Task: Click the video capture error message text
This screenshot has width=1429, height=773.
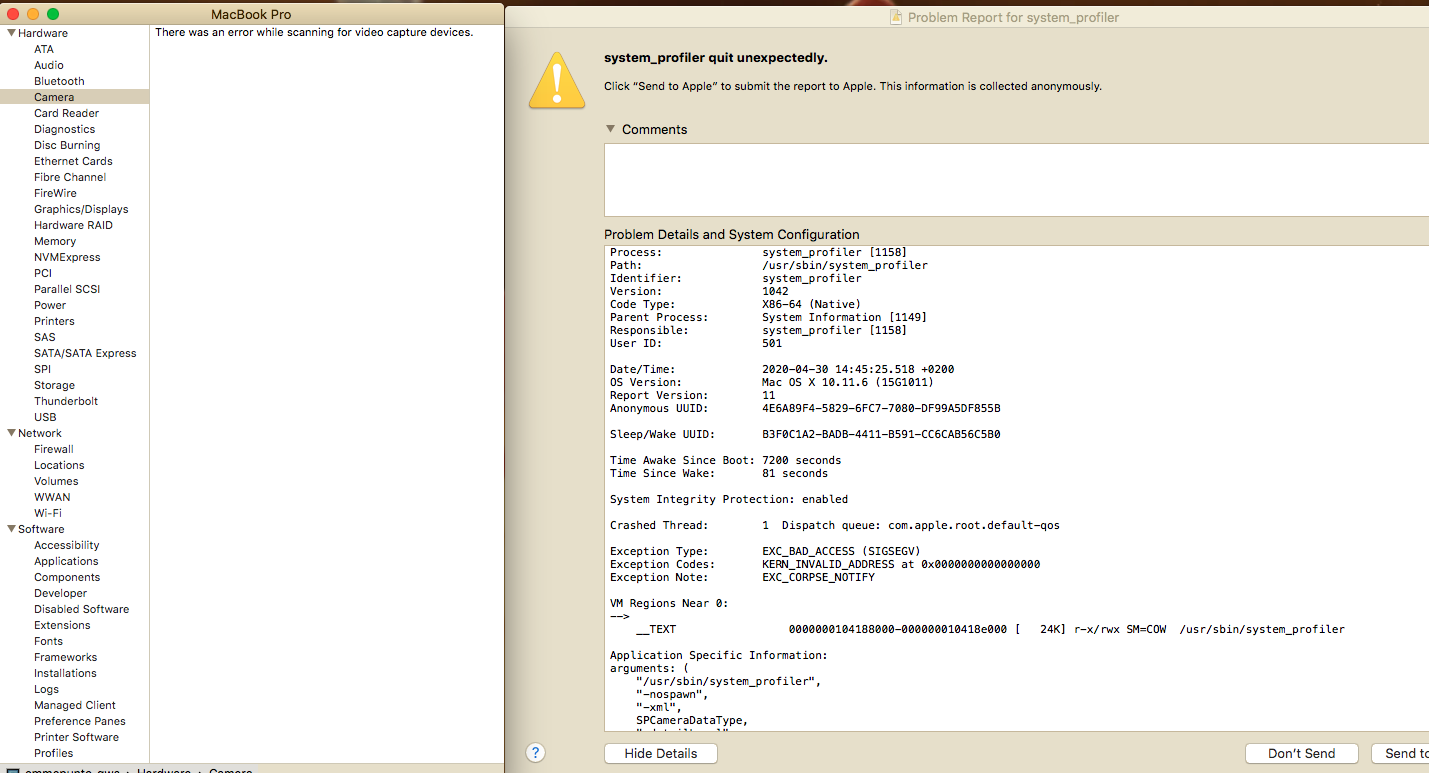Action: (314, 32)
